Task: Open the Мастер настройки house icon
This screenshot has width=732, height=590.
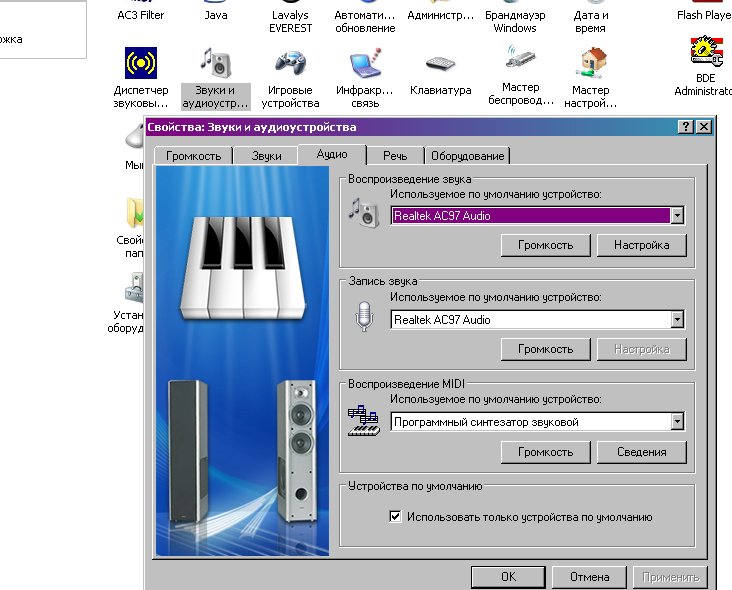Action: point(591,63)
